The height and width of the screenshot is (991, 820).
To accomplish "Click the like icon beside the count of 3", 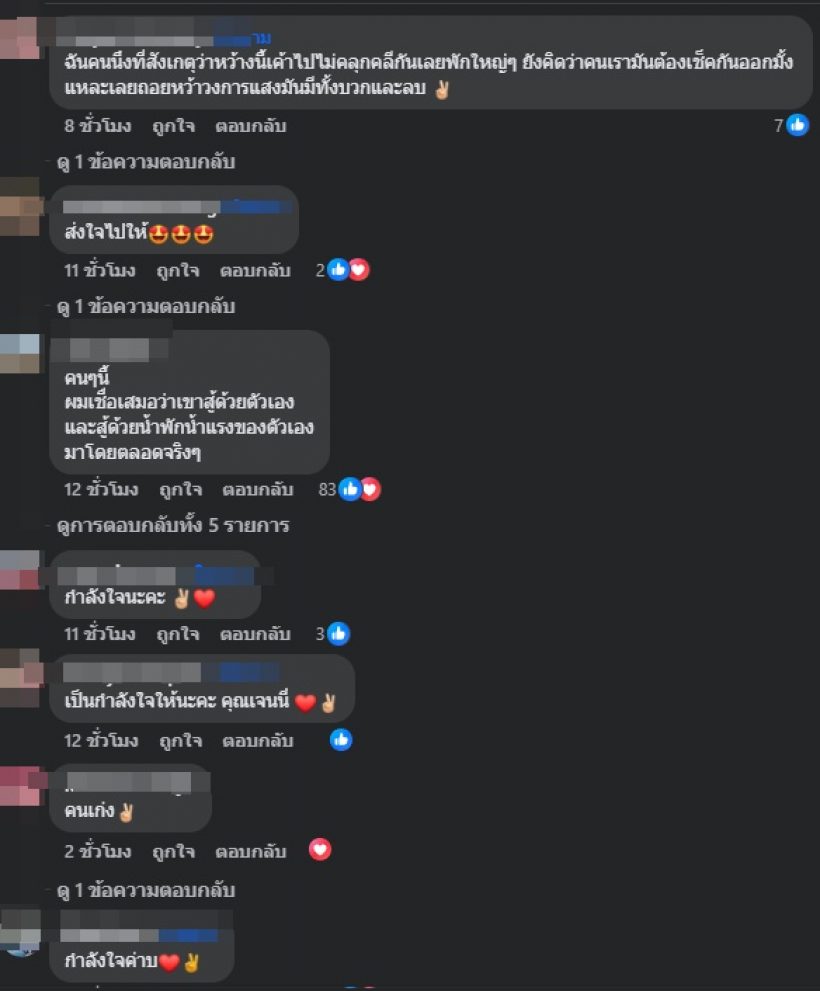I will (x=338, y=633).
